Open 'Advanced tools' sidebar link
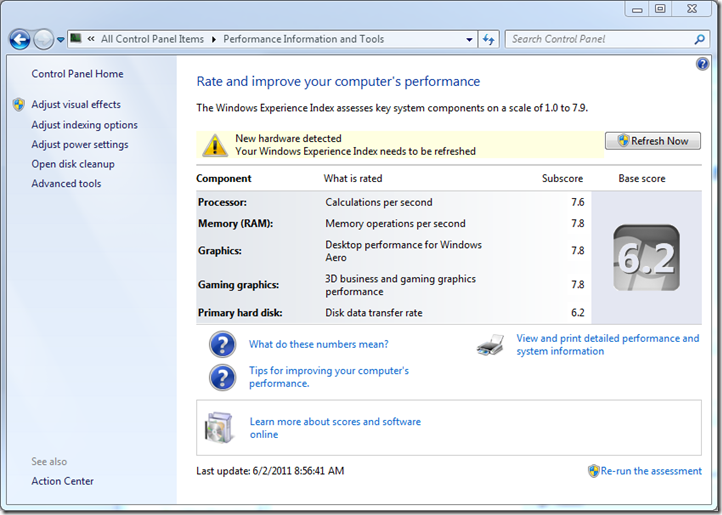Screen dimensions: 722x515 pos(66,183)
